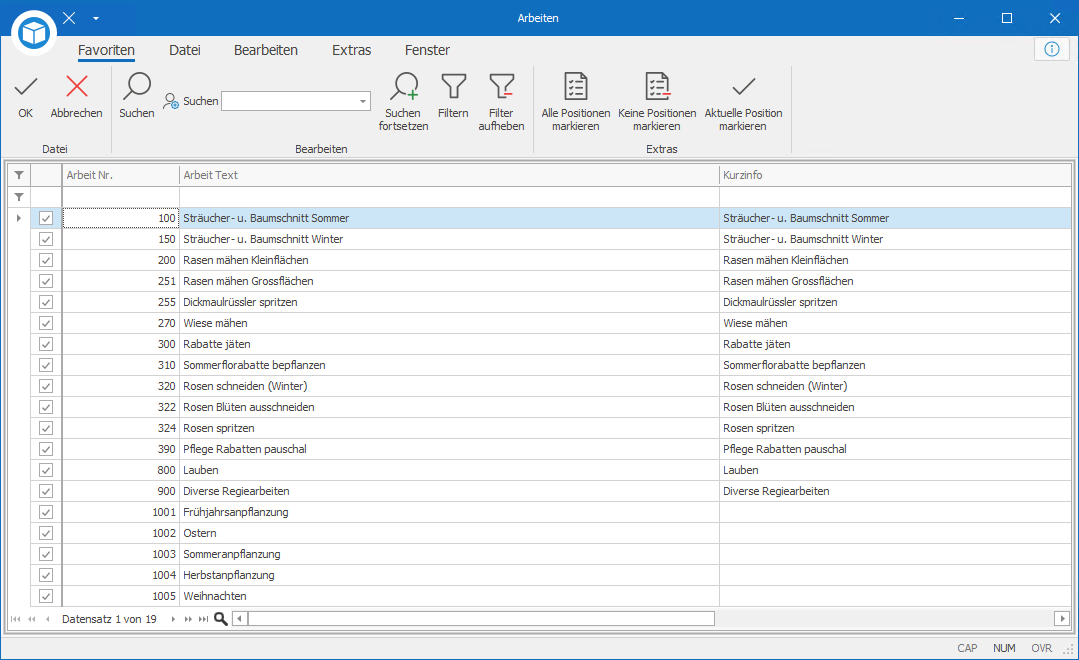Go to next record arrow

(173, 619)
